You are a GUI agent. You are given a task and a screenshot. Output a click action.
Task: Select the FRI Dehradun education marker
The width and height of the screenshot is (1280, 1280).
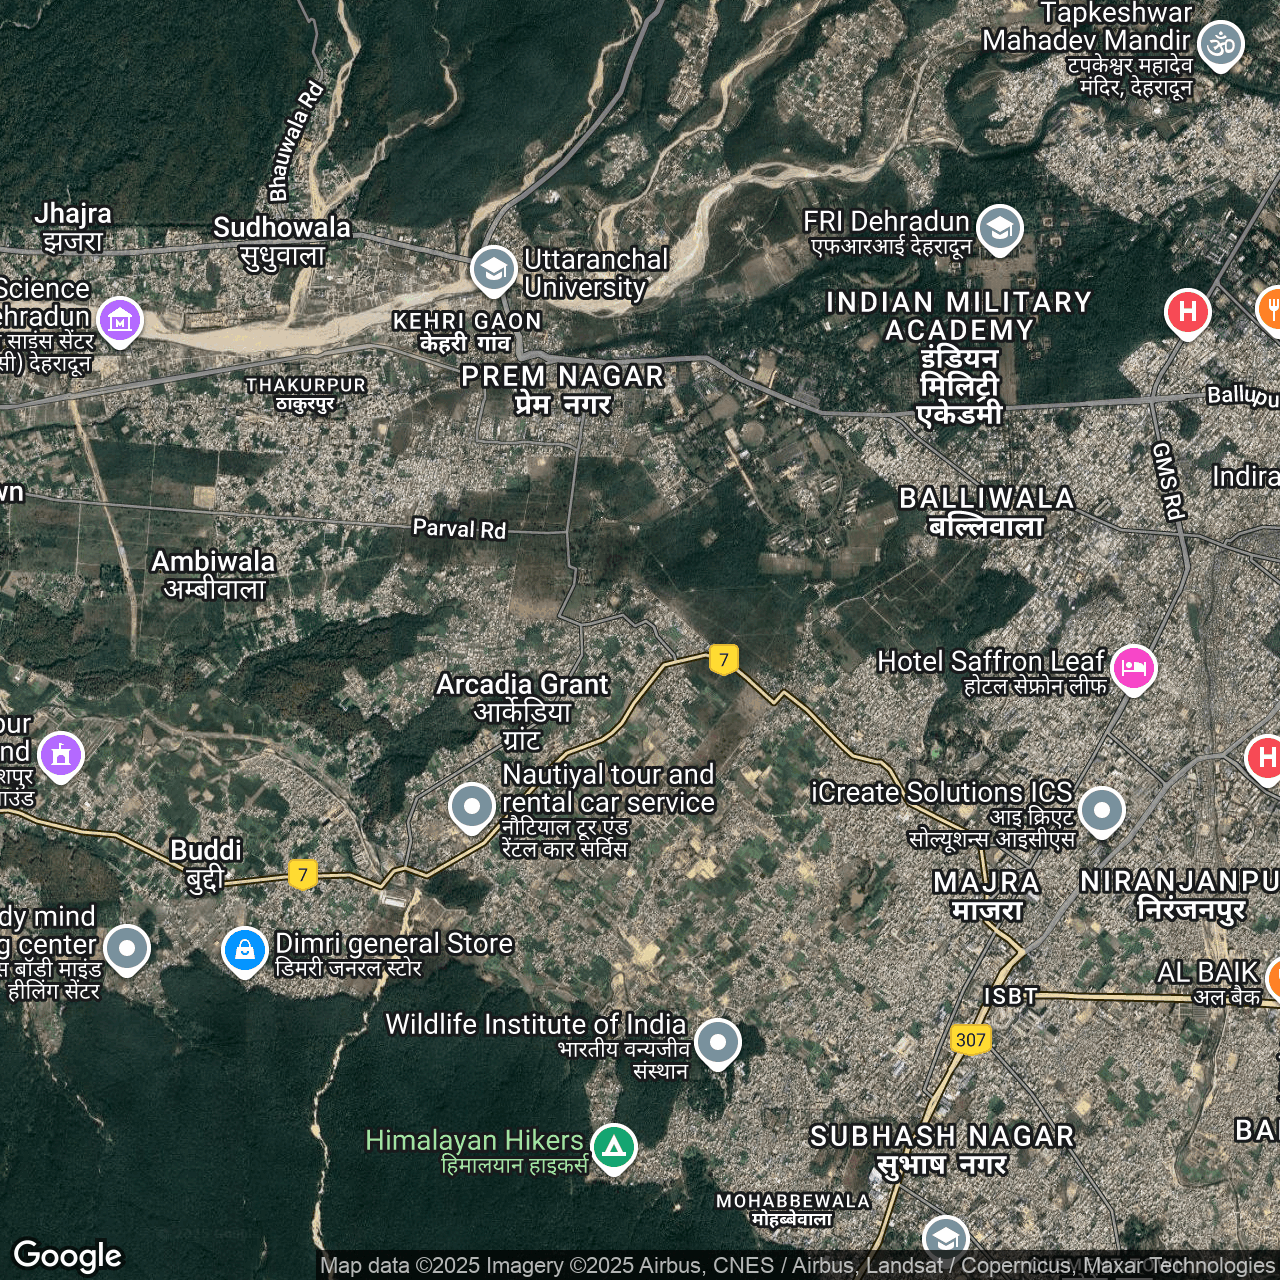999,229
